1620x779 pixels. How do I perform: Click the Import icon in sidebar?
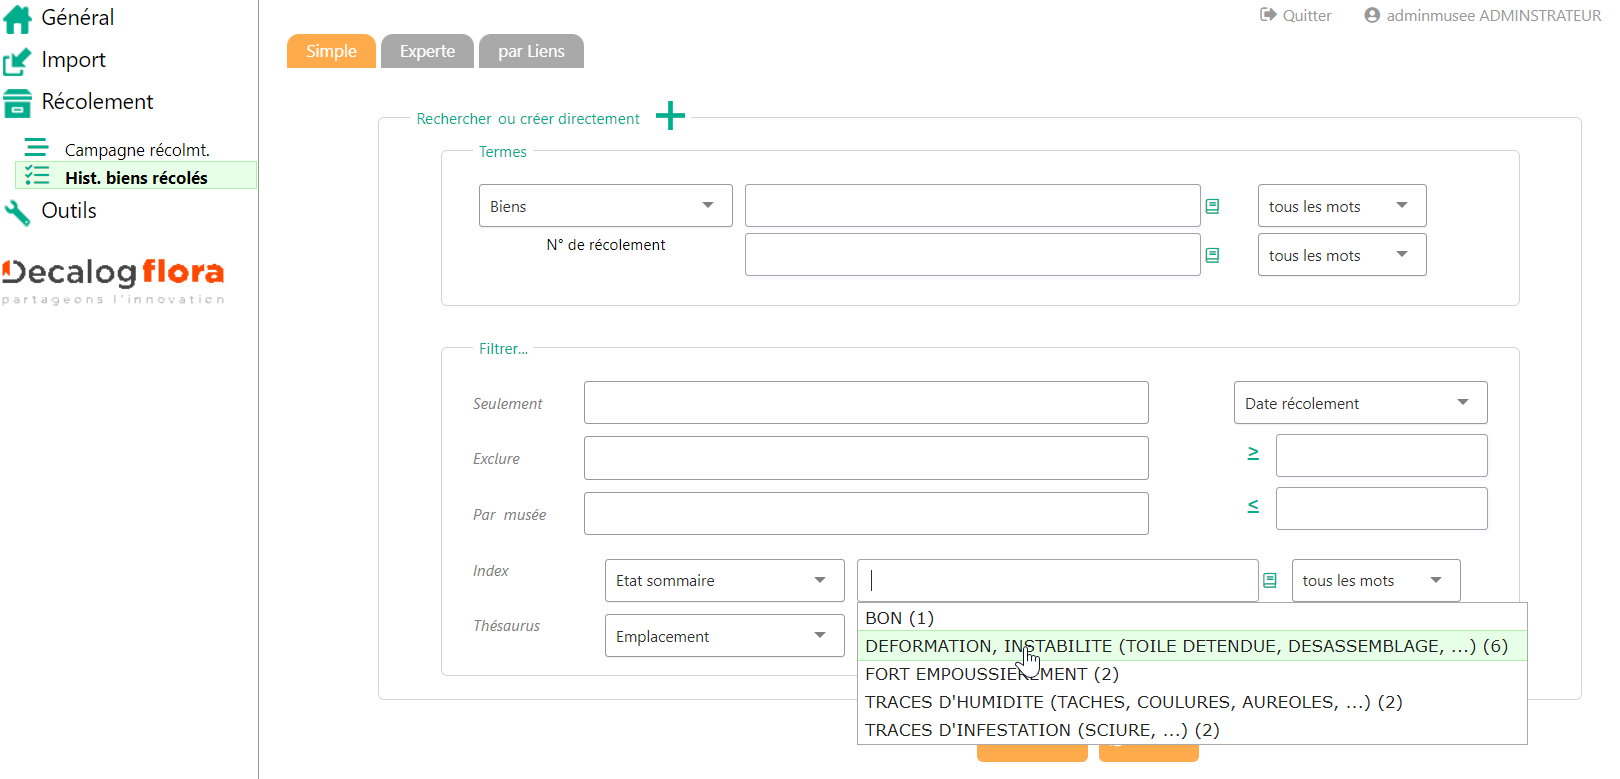(x=17, y=61)
